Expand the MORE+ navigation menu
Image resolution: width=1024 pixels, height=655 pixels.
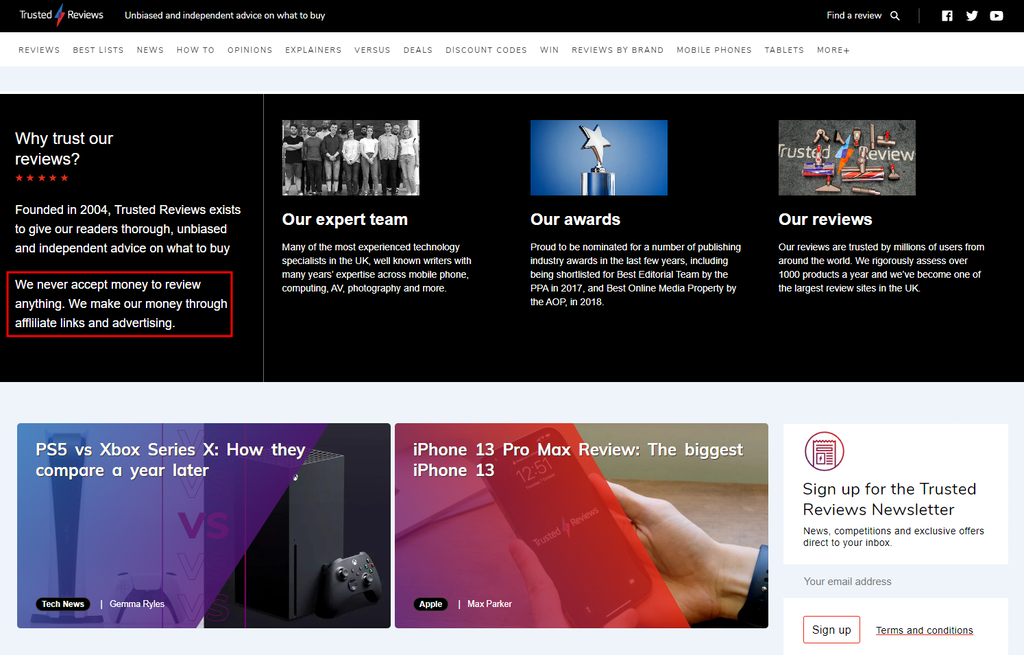(833, 50)
